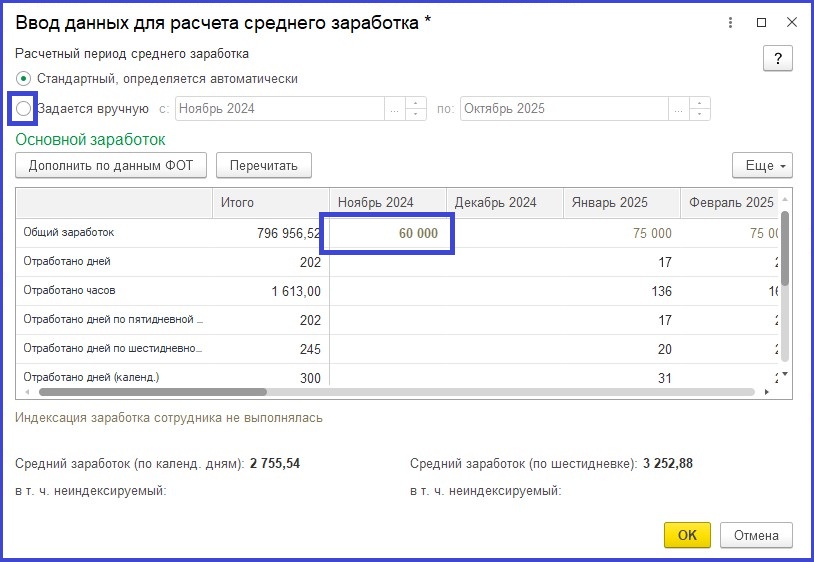
Task: Confirm with the yellow OK button
Action: (x=687, y=535)
